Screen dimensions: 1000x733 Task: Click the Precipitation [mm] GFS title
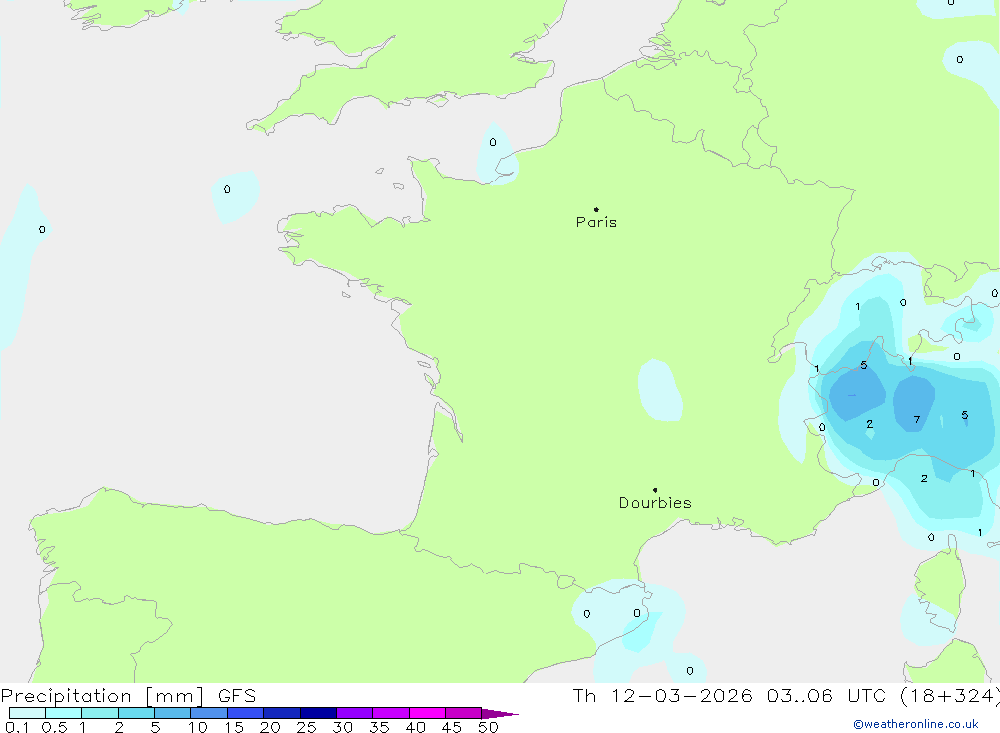tap(128, 695)
